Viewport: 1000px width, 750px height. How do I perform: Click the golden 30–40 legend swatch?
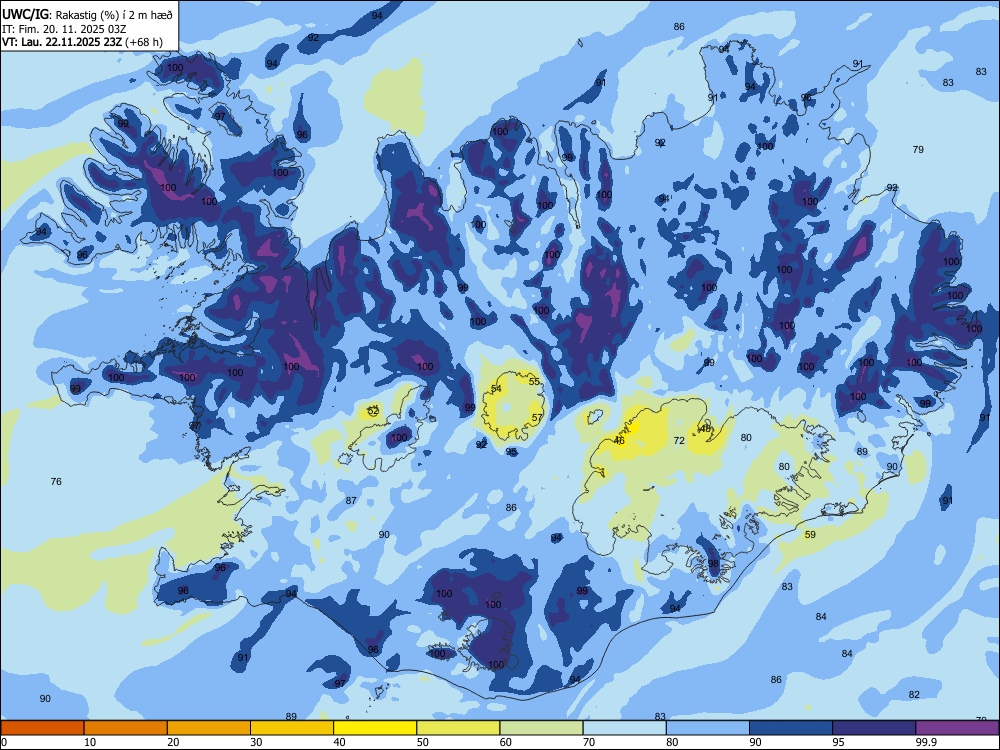(292, 728)
